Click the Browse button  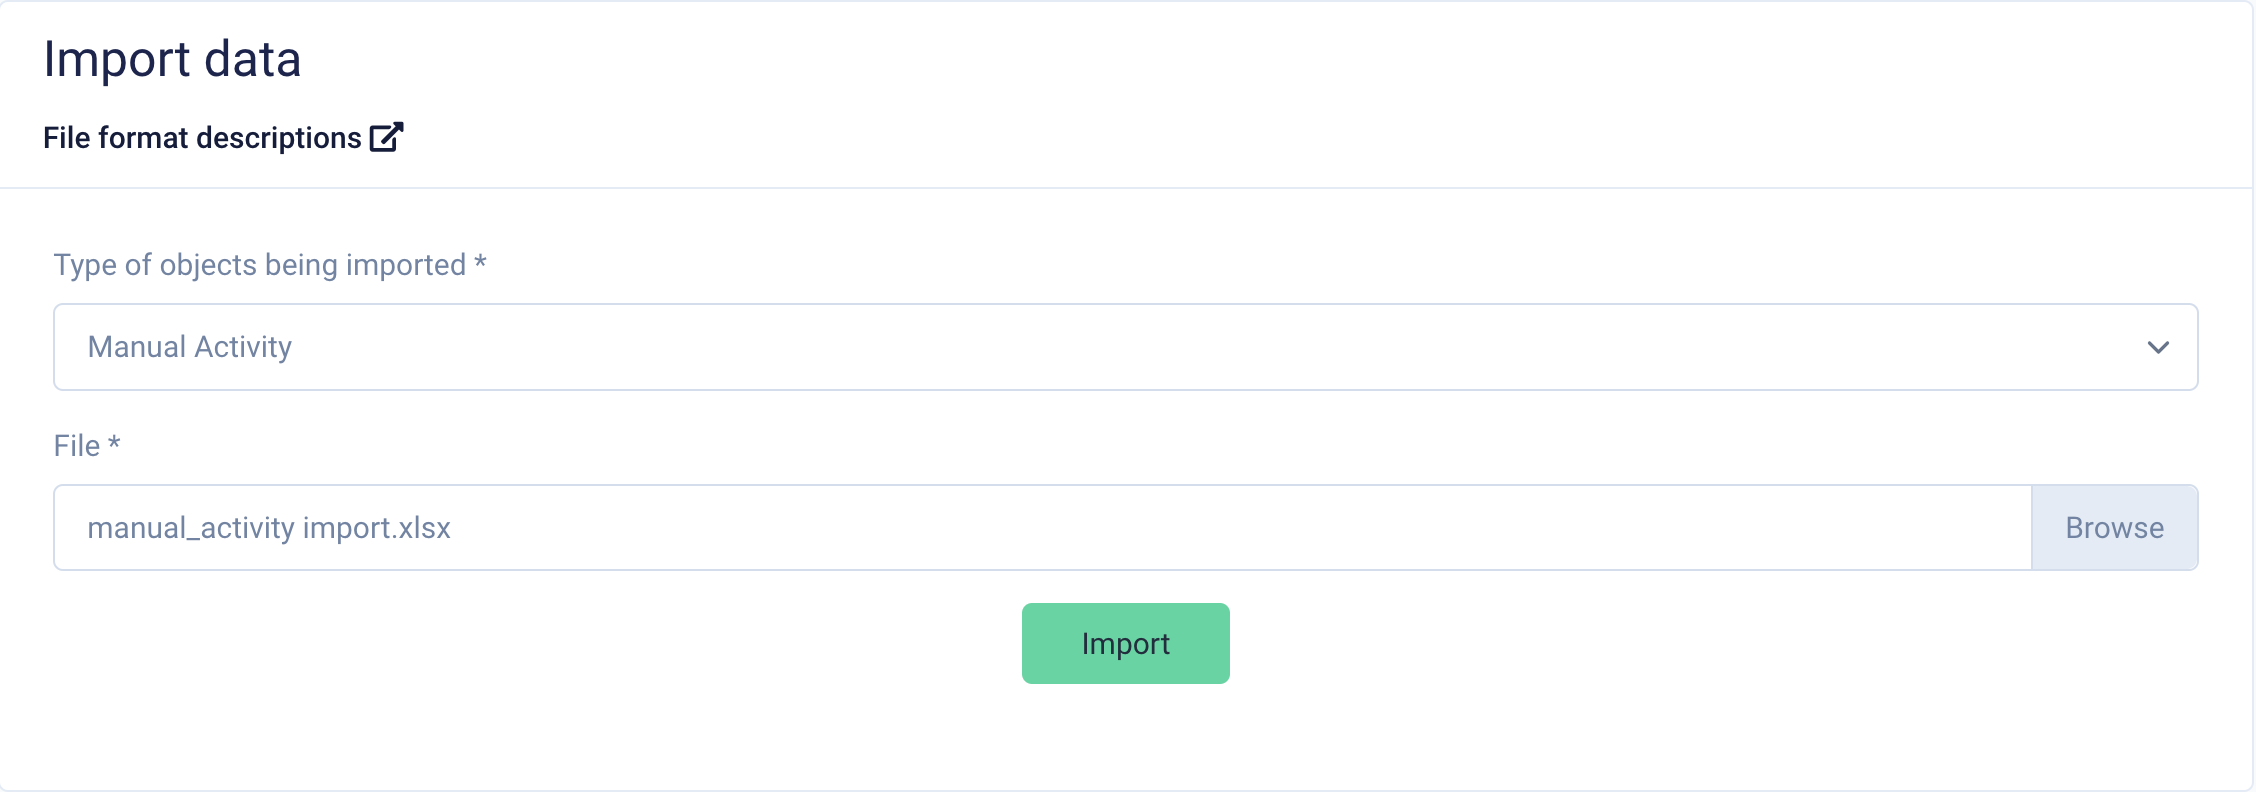click(x=2114, y=528)
